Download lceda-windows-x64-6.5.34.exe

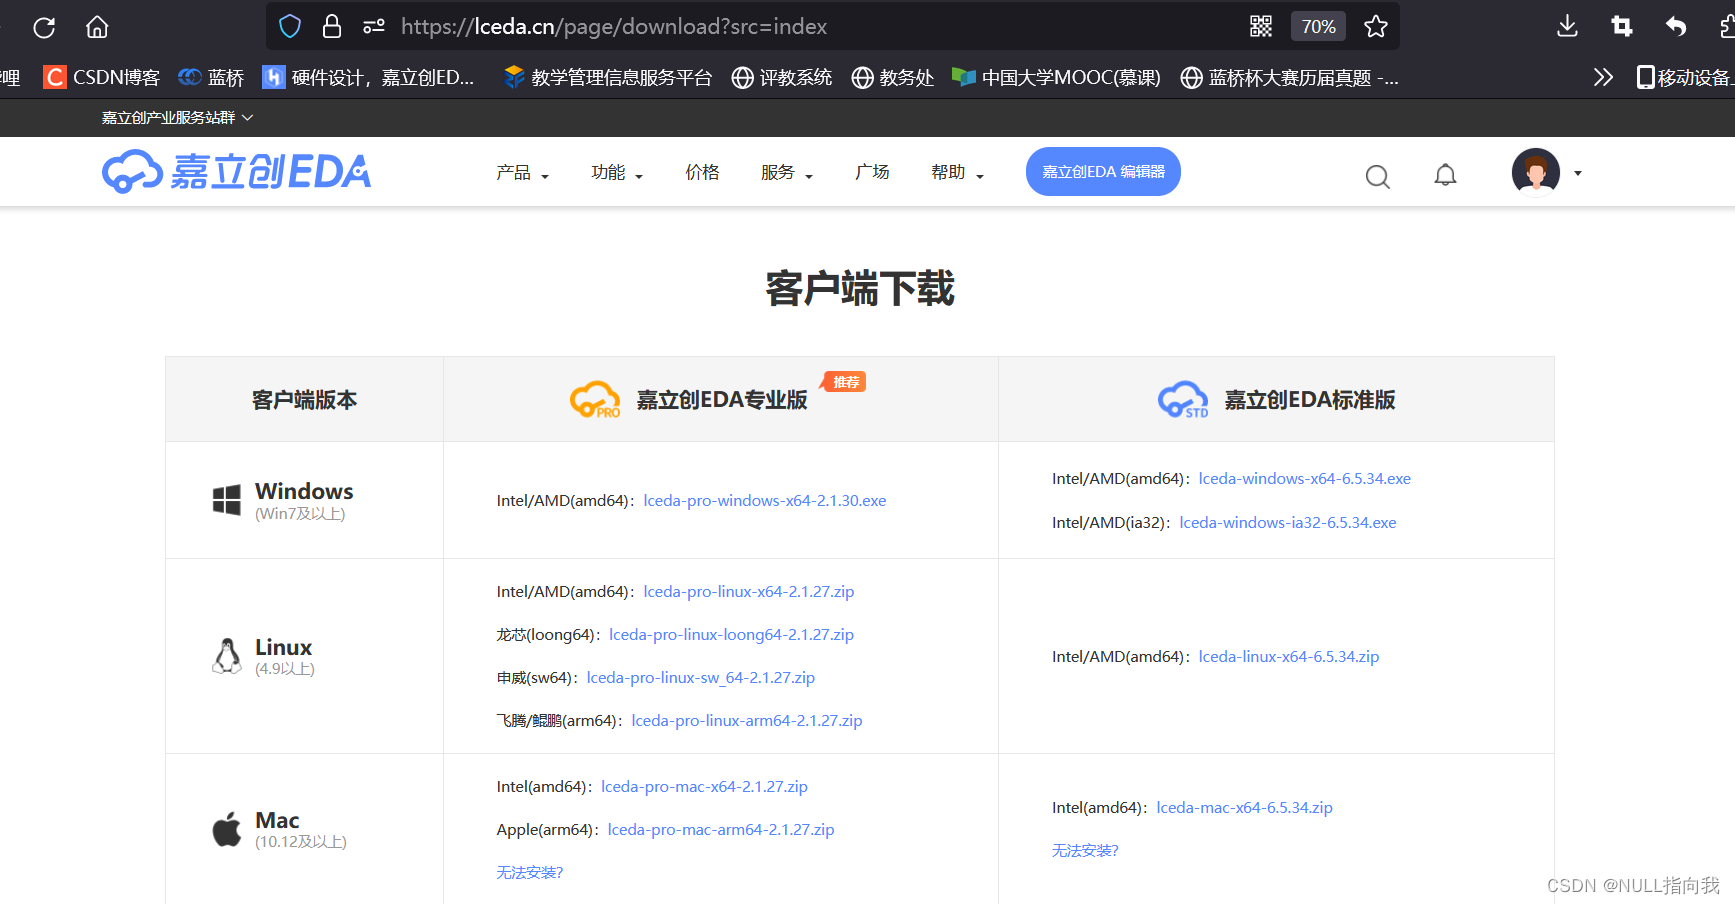1305,479
